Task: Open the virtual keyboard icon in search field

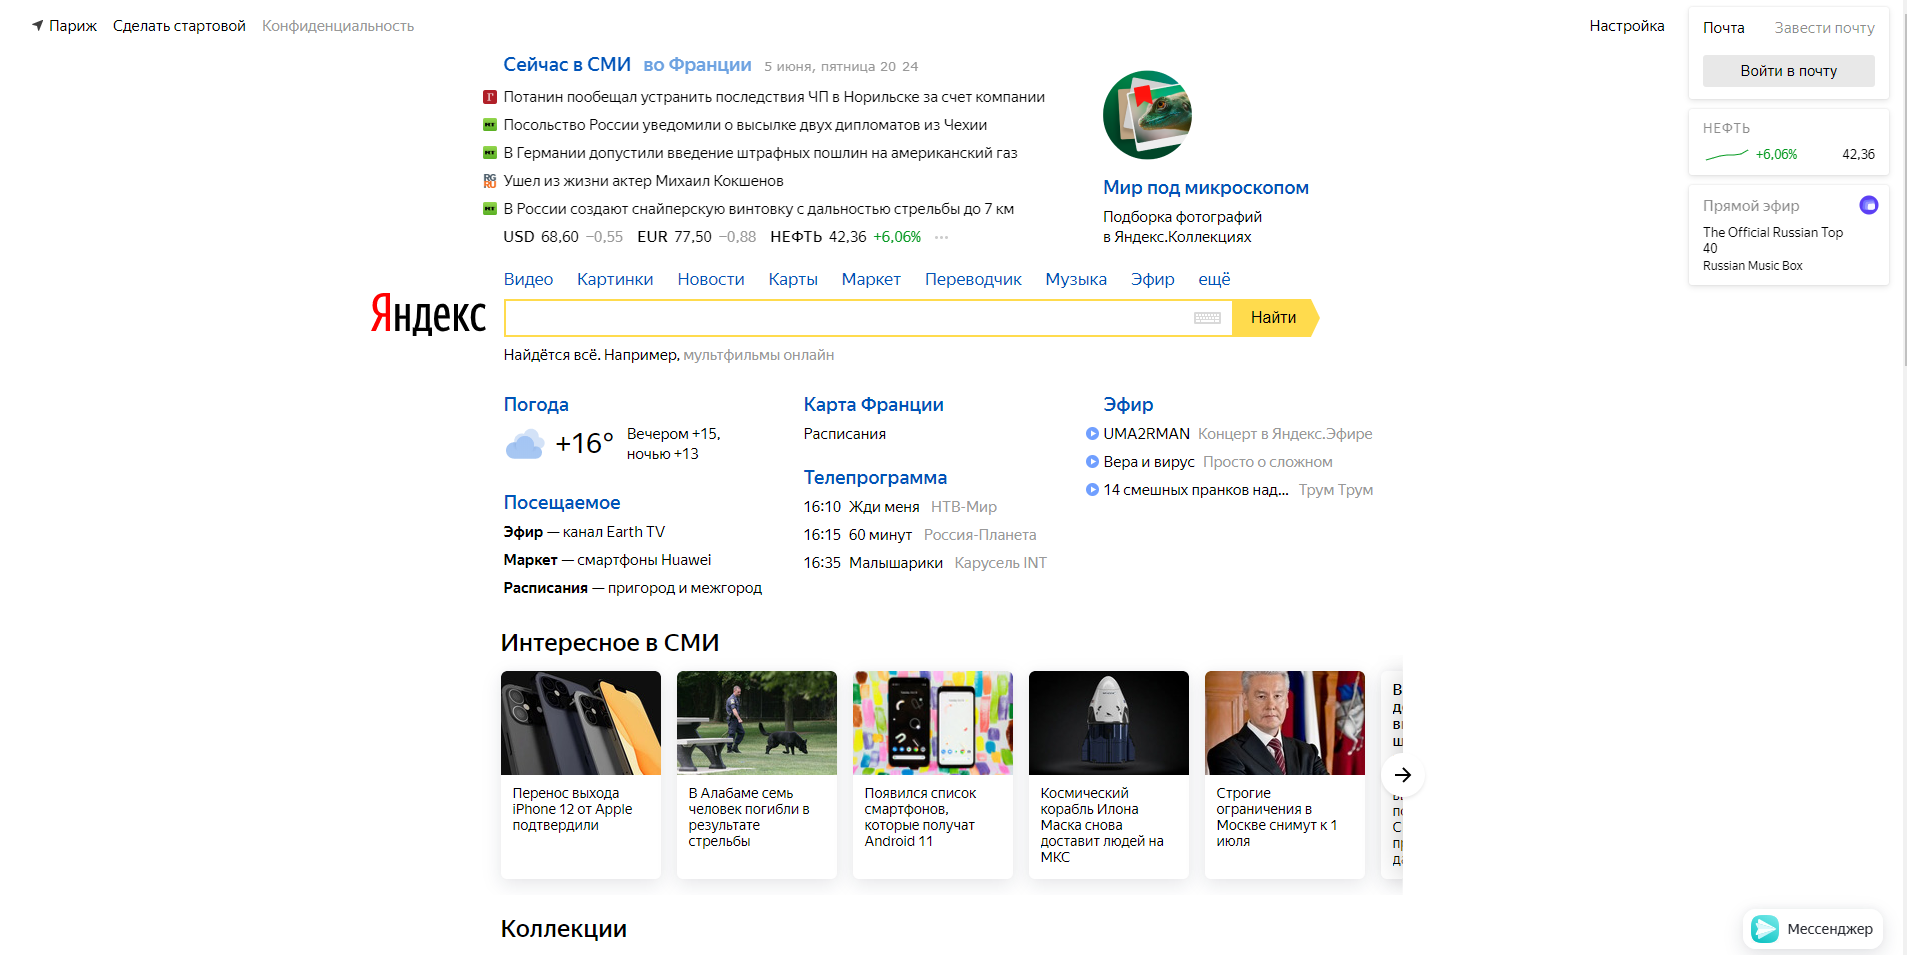Action: (1207, 318)
